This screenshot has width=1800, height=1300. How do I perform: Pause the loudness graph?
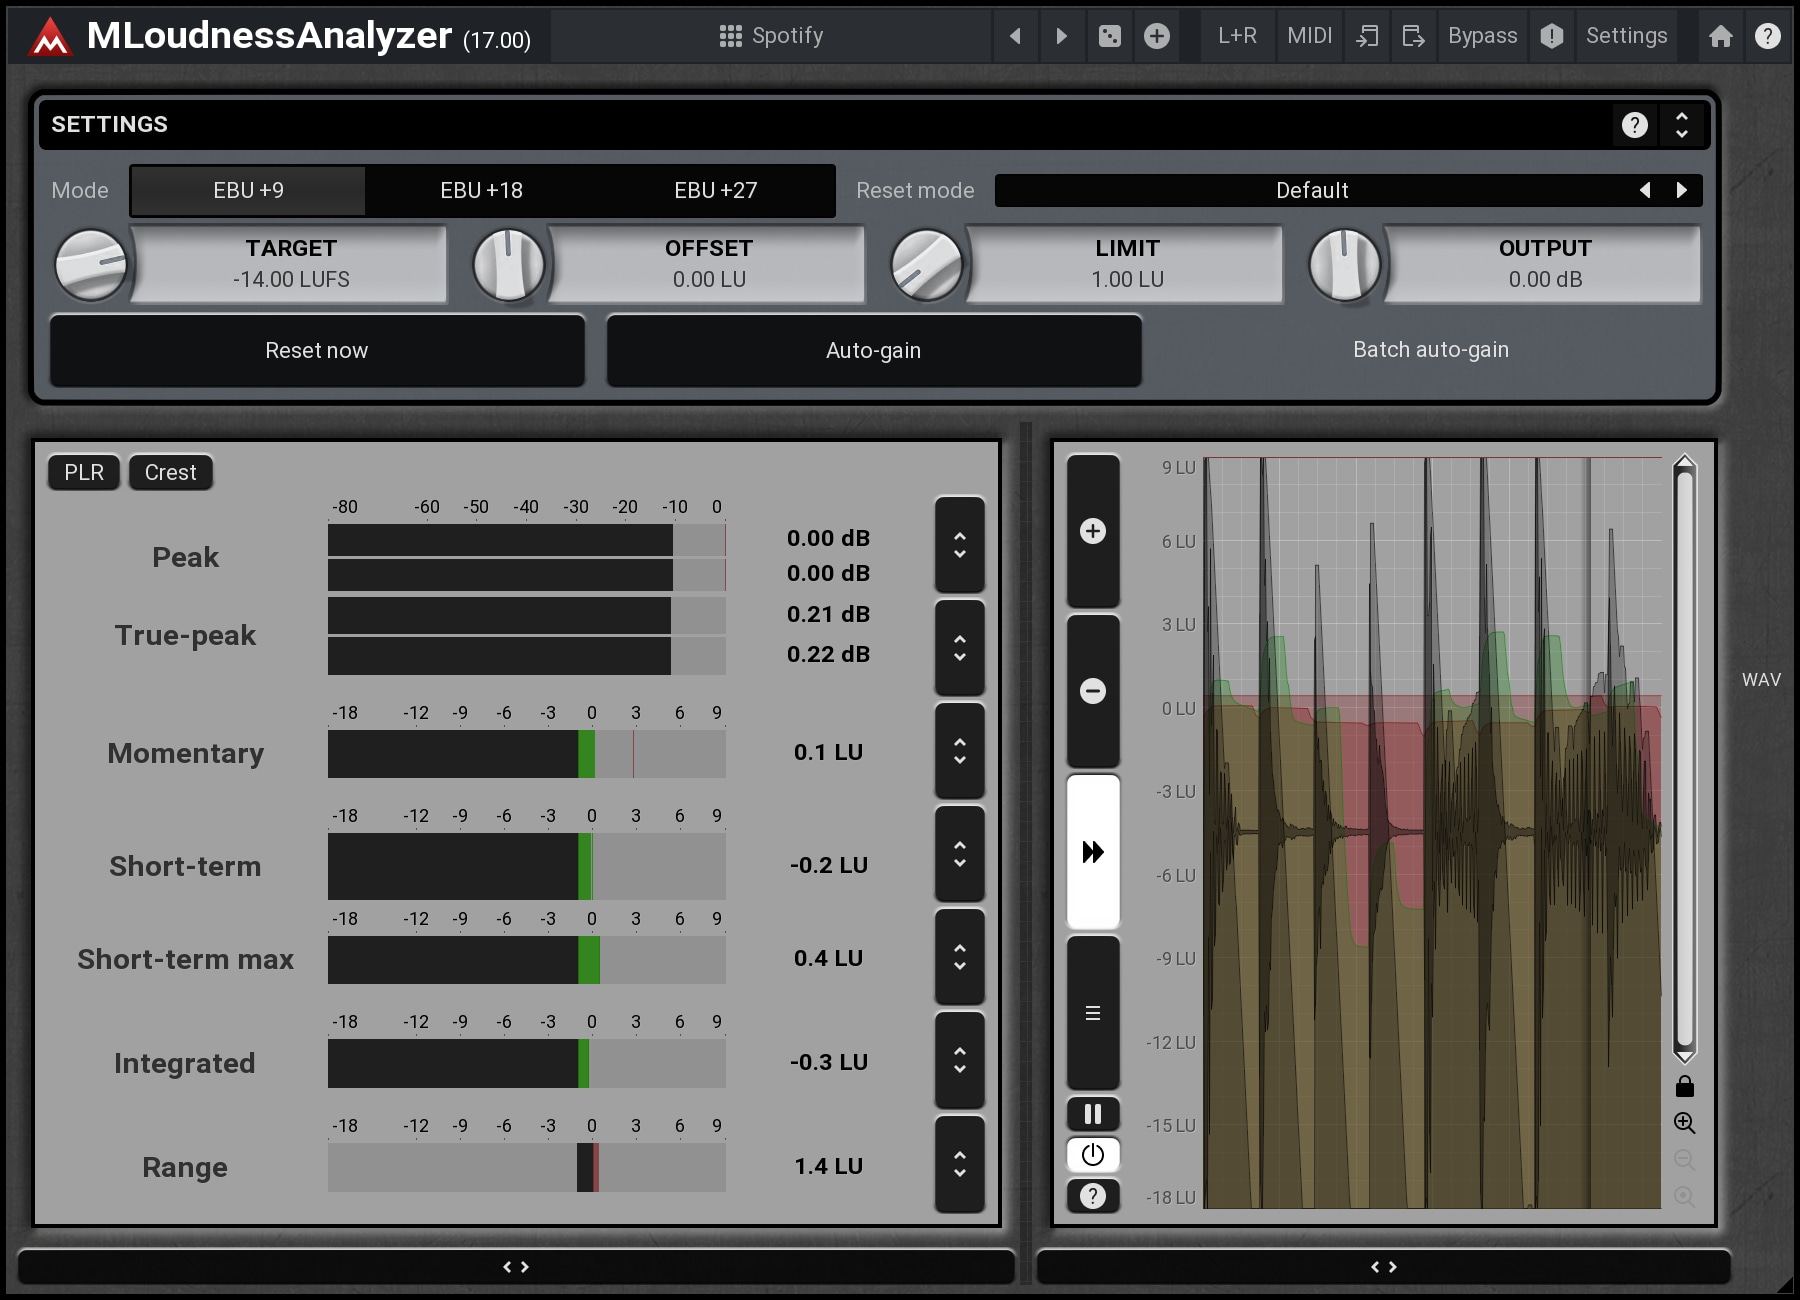[x=1093, y=1114]
